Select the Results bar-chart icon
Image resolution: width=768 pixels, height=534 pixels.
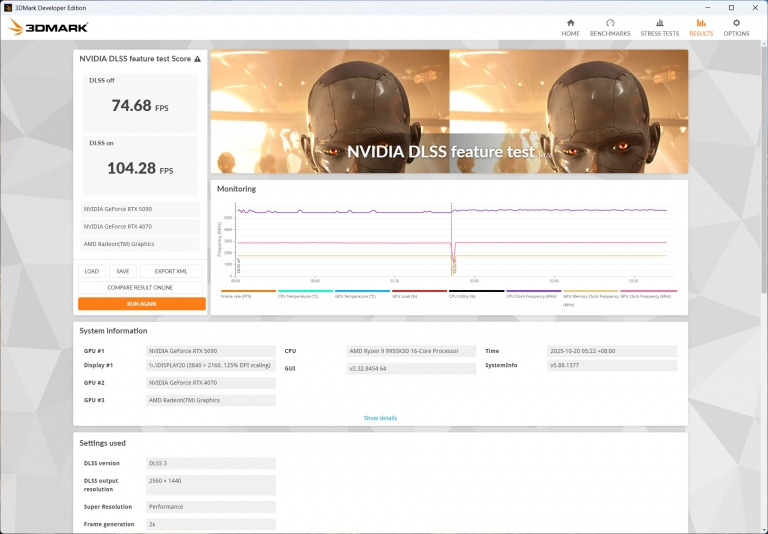tap(701, 23)
